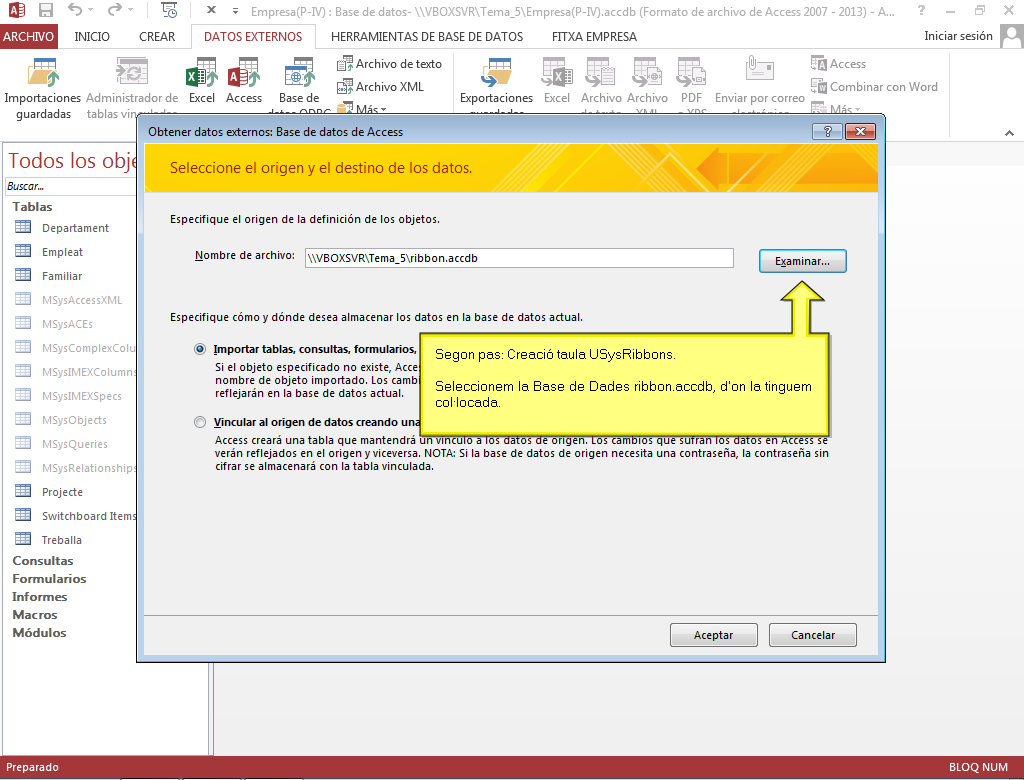Click the Access help question mark icon

[921, 10]
